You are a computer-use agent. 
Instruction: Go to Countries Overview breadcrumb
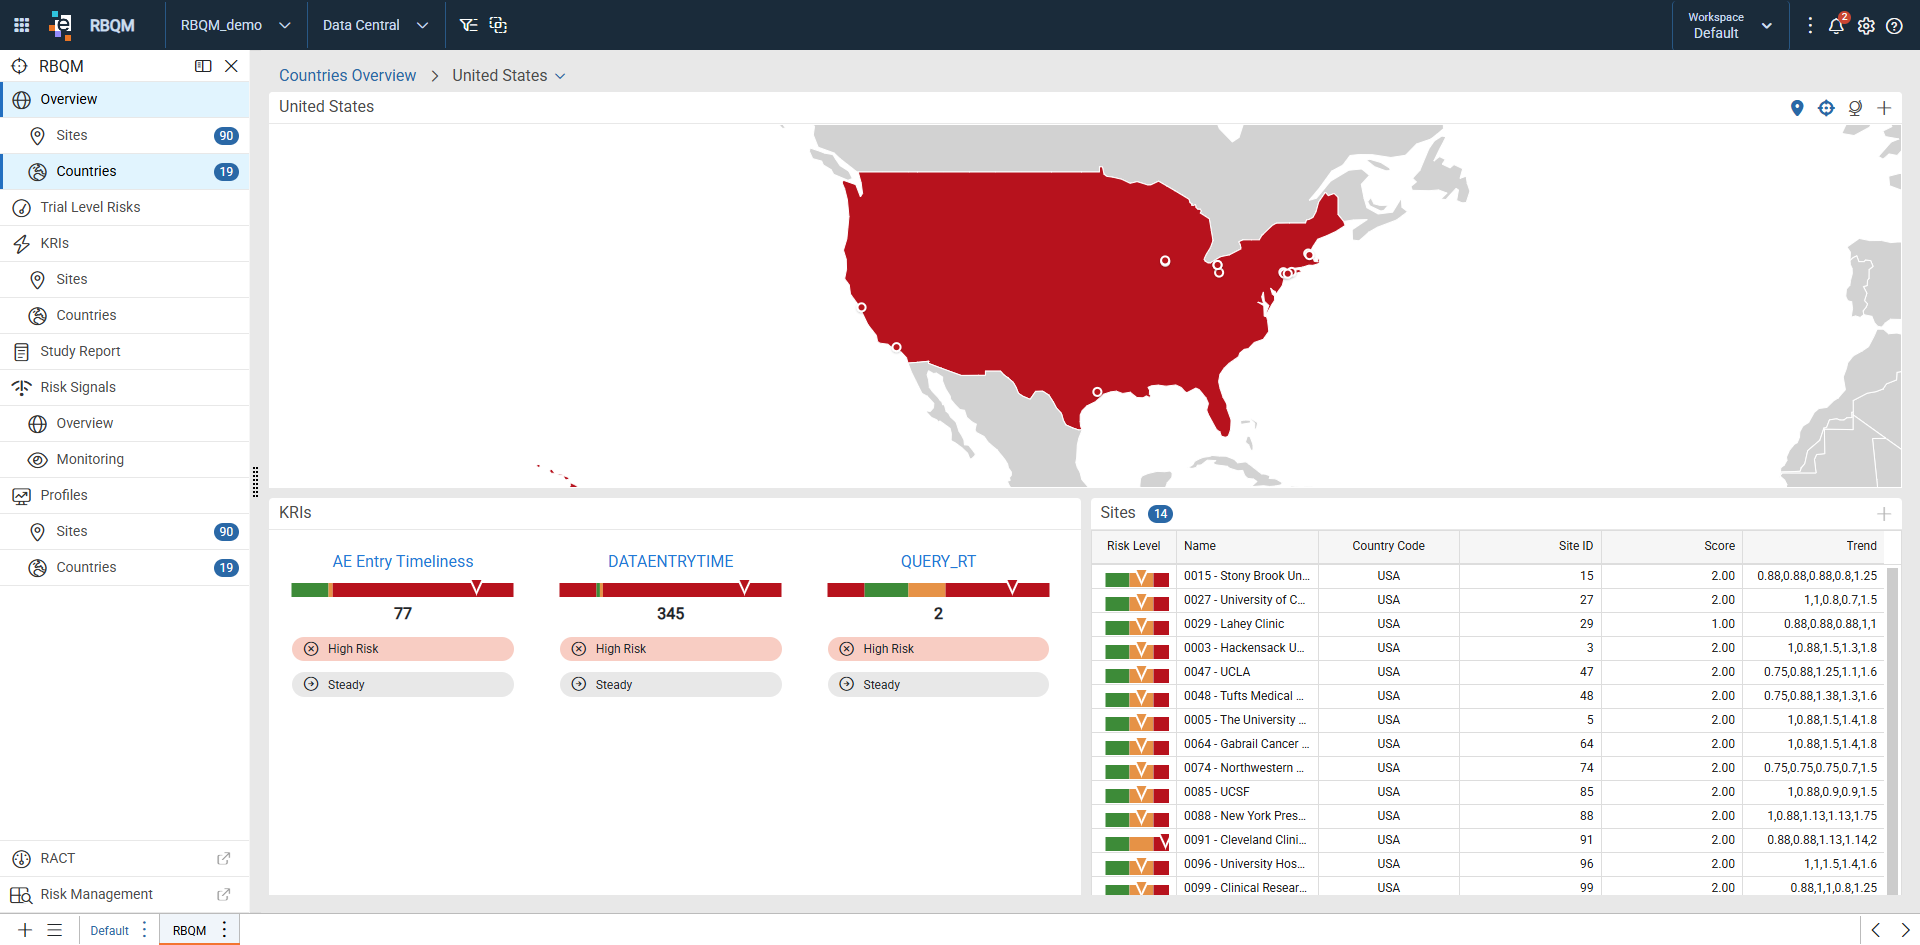pyautogui.click(x=347, y=76)
